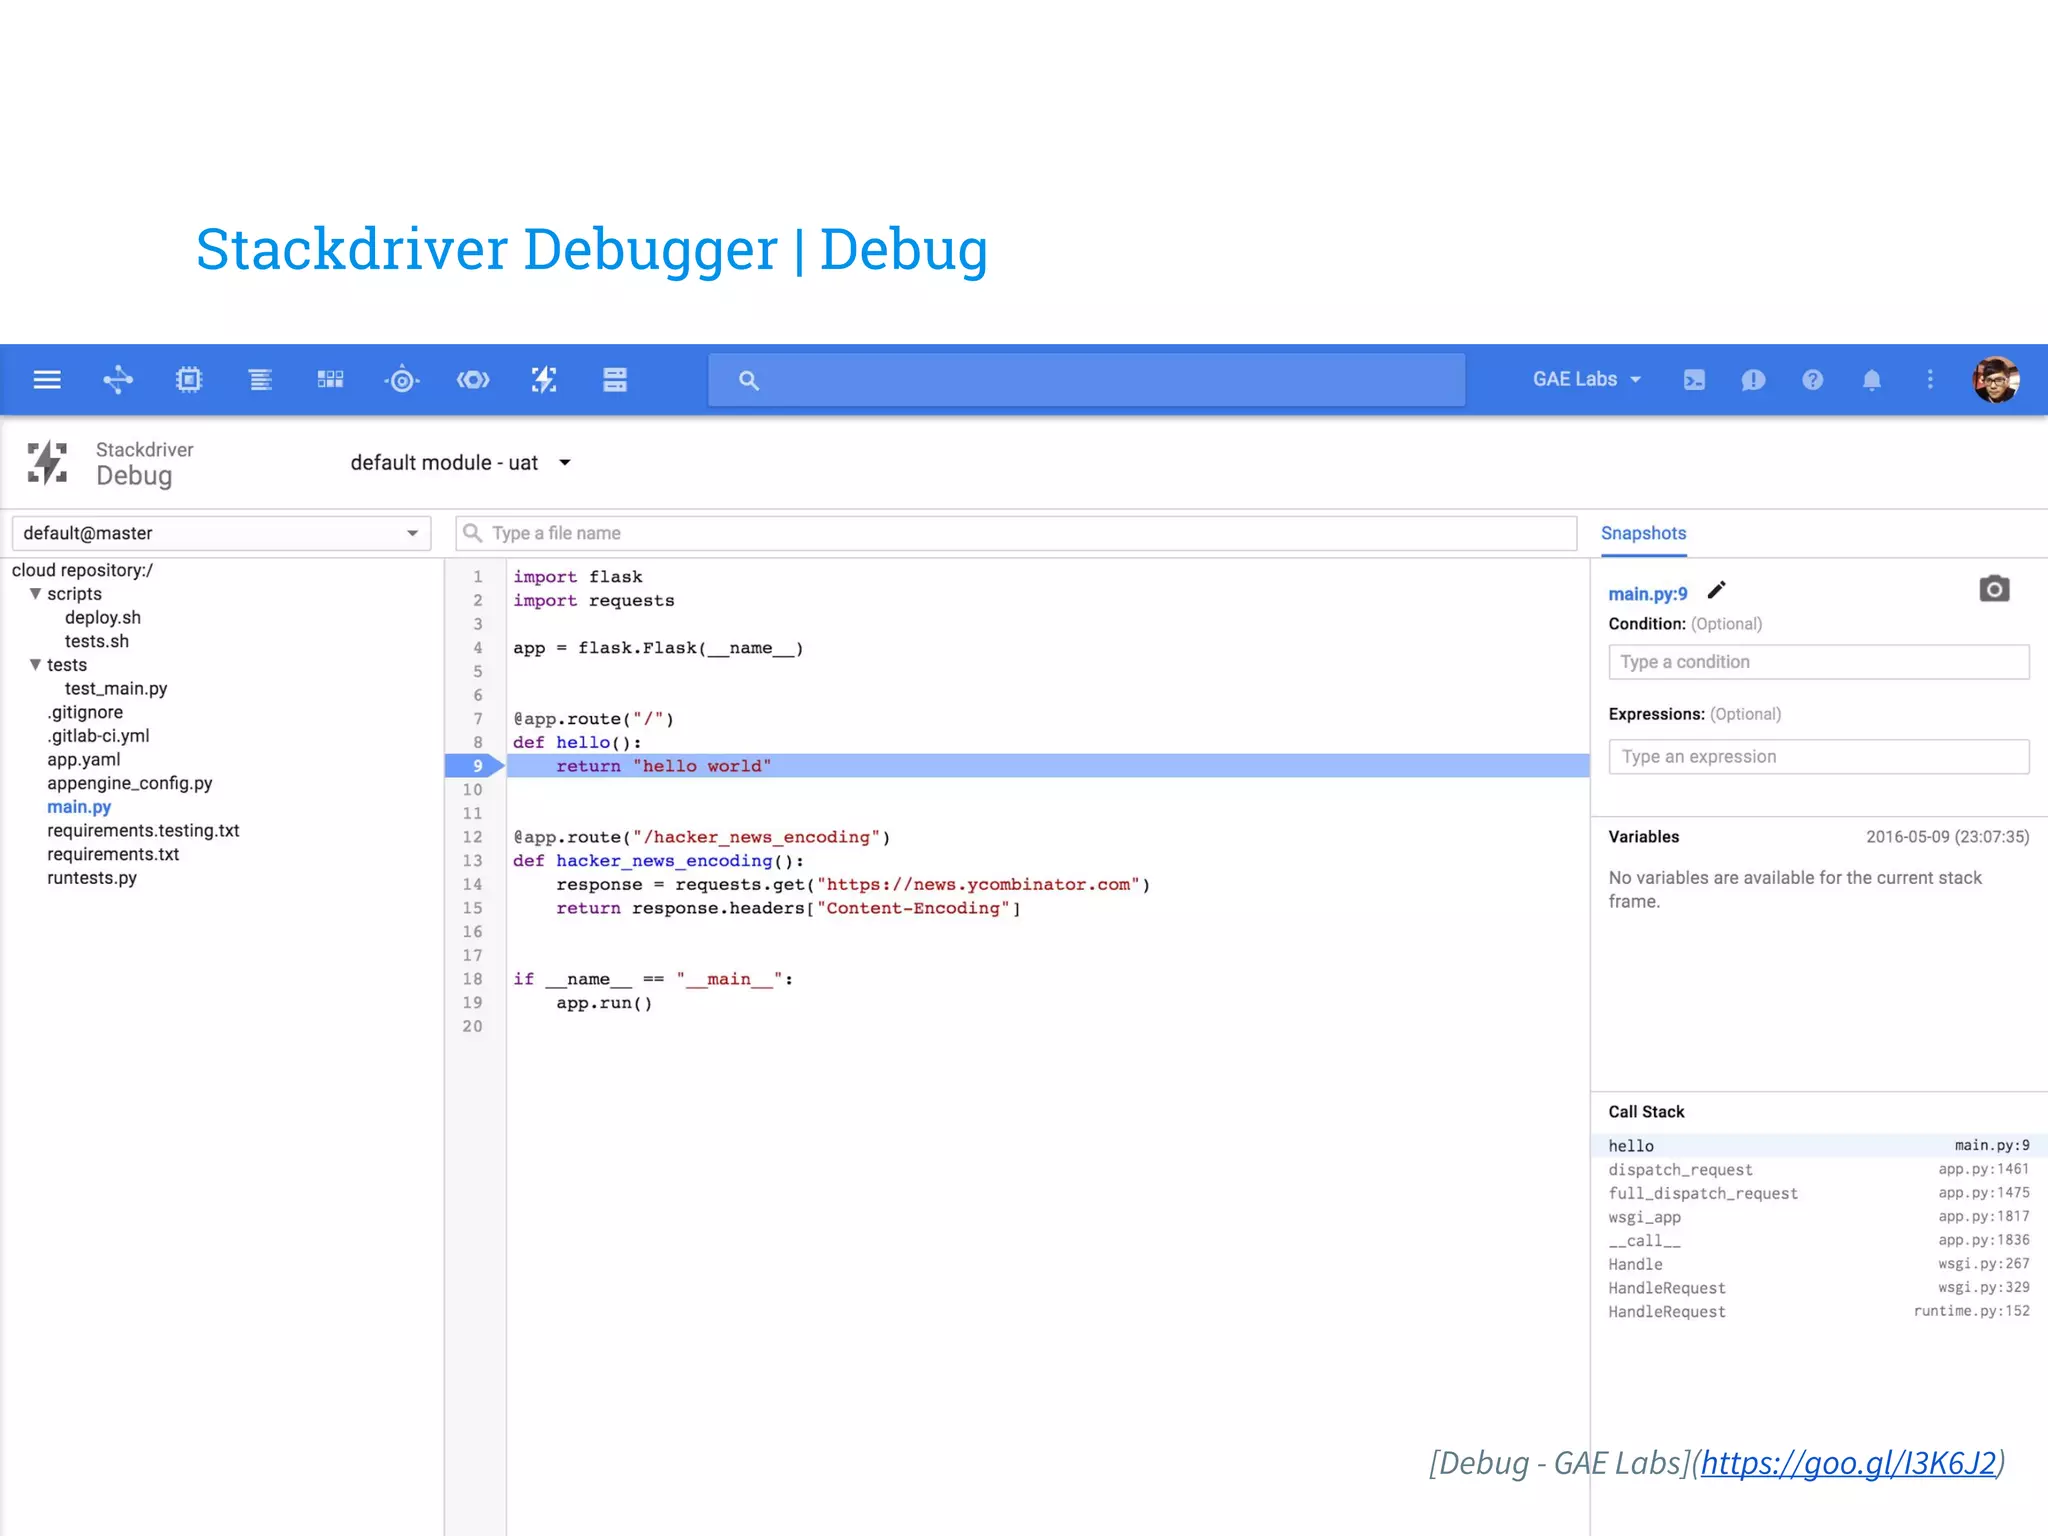Select wsgi_app stack frame
Viewport: 2048px width, 1536px height.
coord(1818,1217)
